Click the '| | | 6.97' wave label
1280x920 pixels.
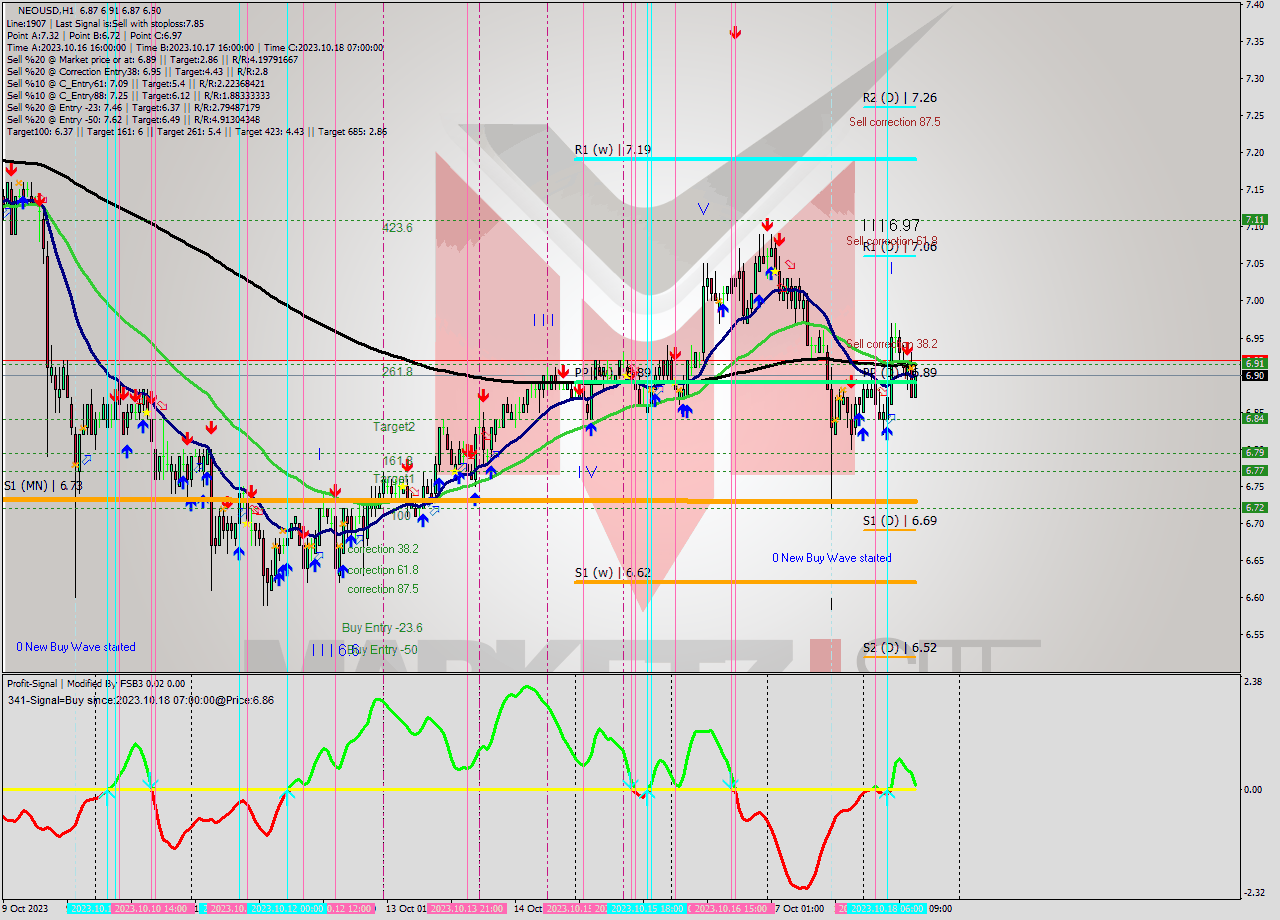(x=890, y=226)
